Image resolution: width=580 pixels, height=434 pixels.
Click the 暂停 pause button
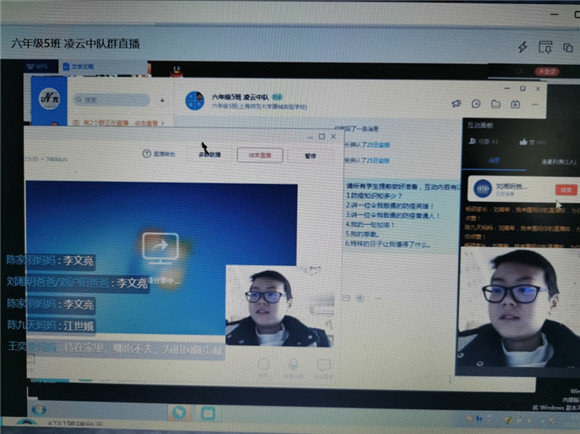coord(310,156)
